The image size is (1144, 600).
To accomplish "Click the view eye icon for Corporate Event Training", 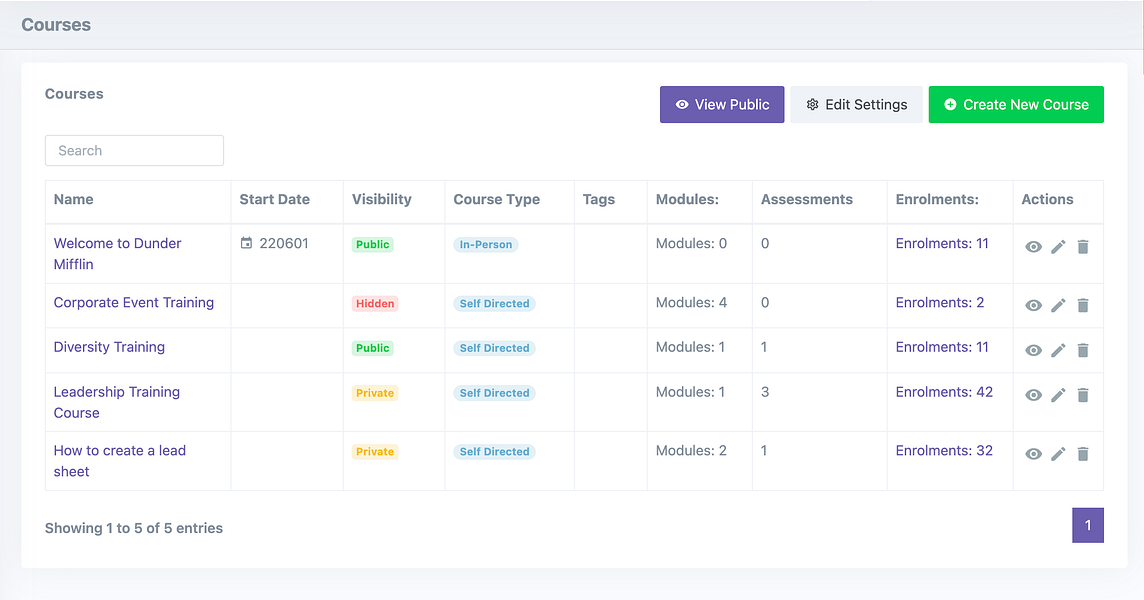I will point(1033,306).
